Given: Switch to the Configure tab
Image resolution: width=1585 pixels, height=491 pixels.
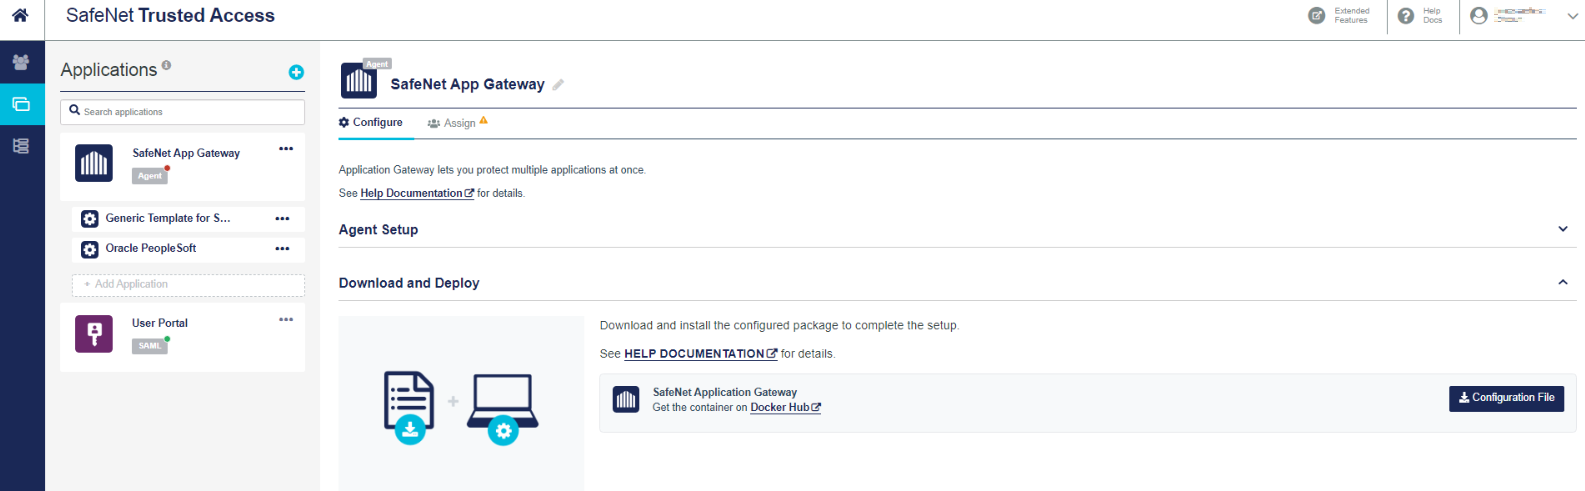Looking at the screenshot, I should [371, 122].
